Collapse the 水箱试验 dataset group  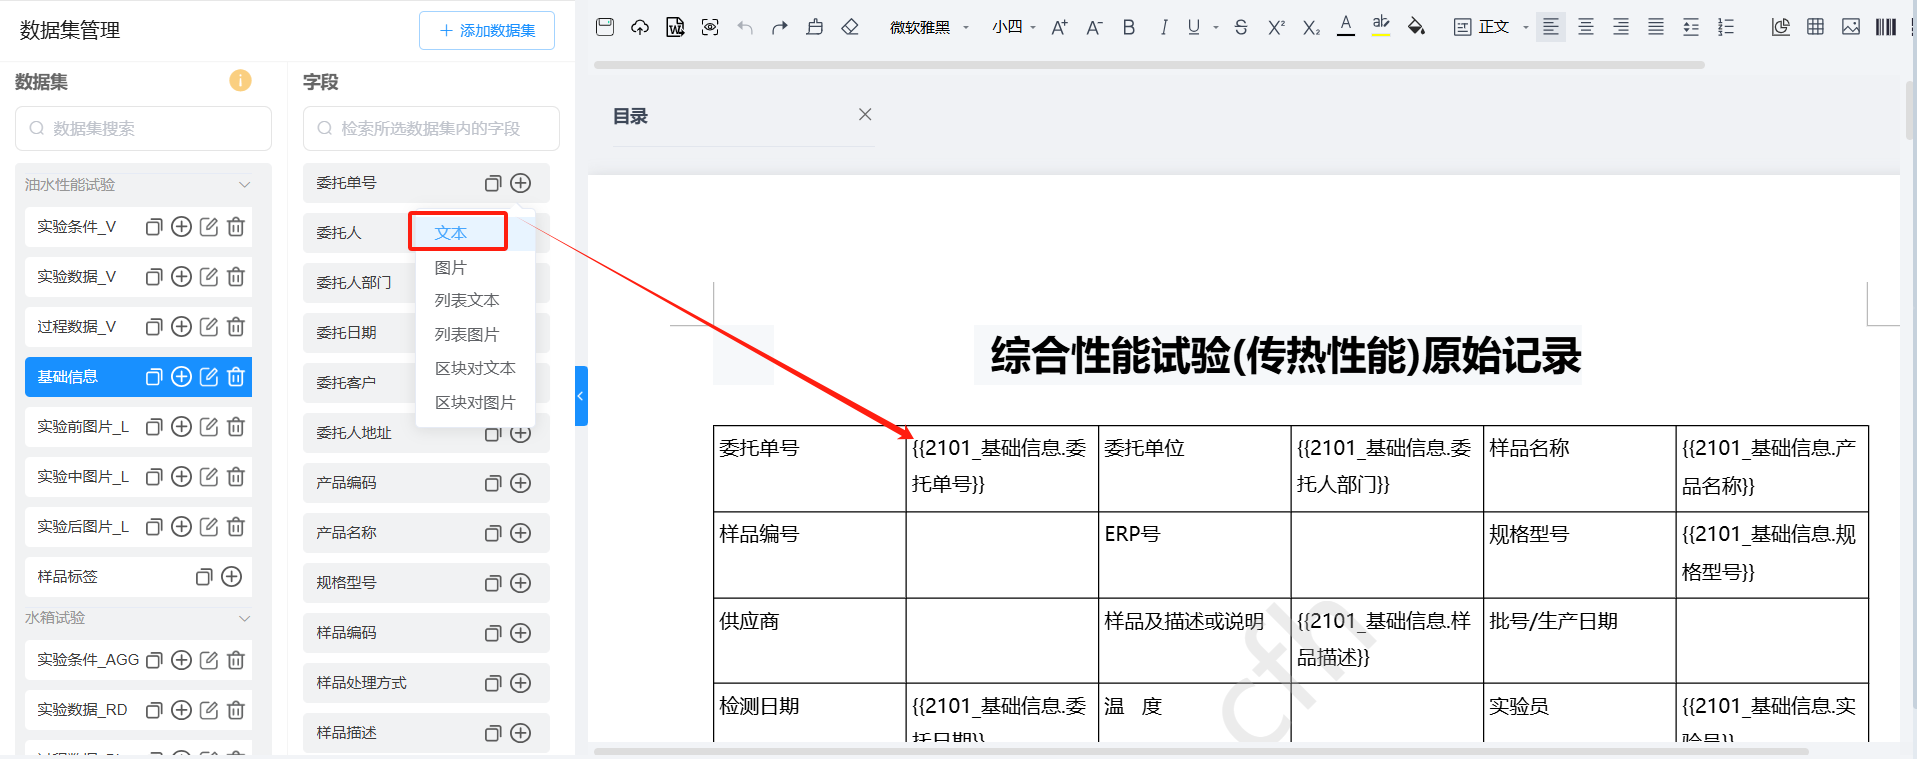[244, 618]
